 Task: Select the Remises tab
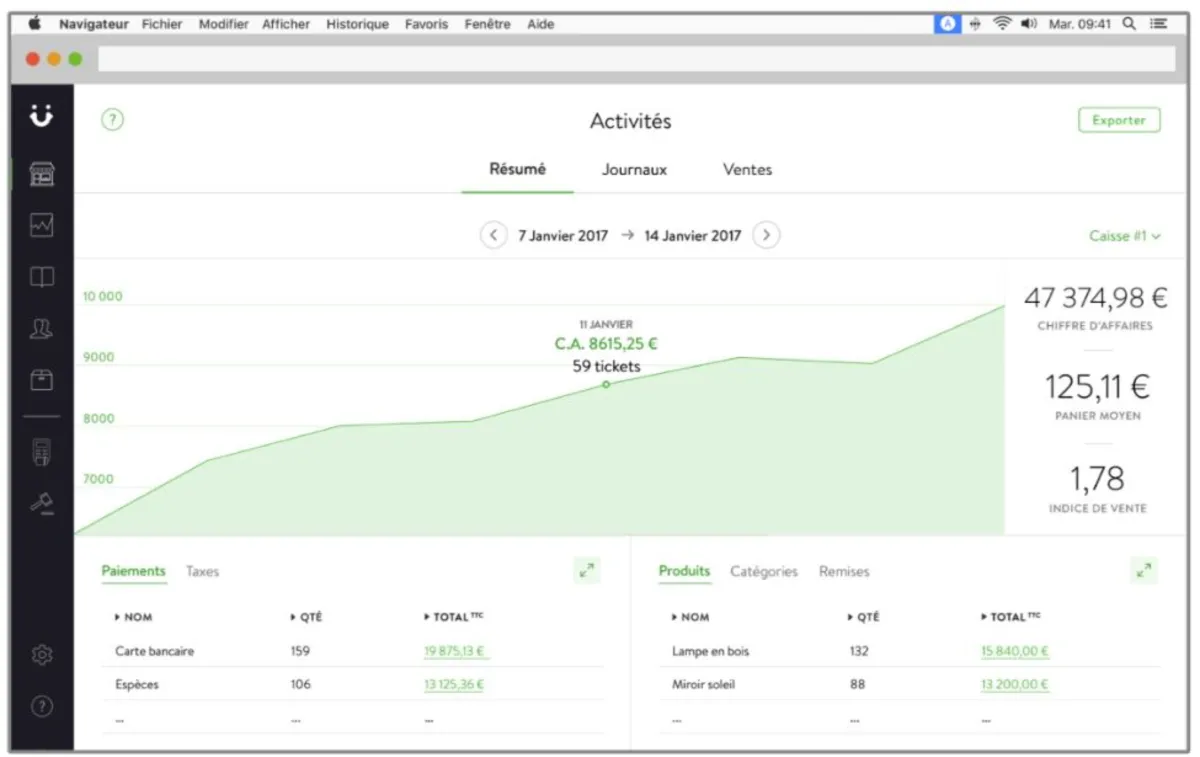click(x=844, y=572)
